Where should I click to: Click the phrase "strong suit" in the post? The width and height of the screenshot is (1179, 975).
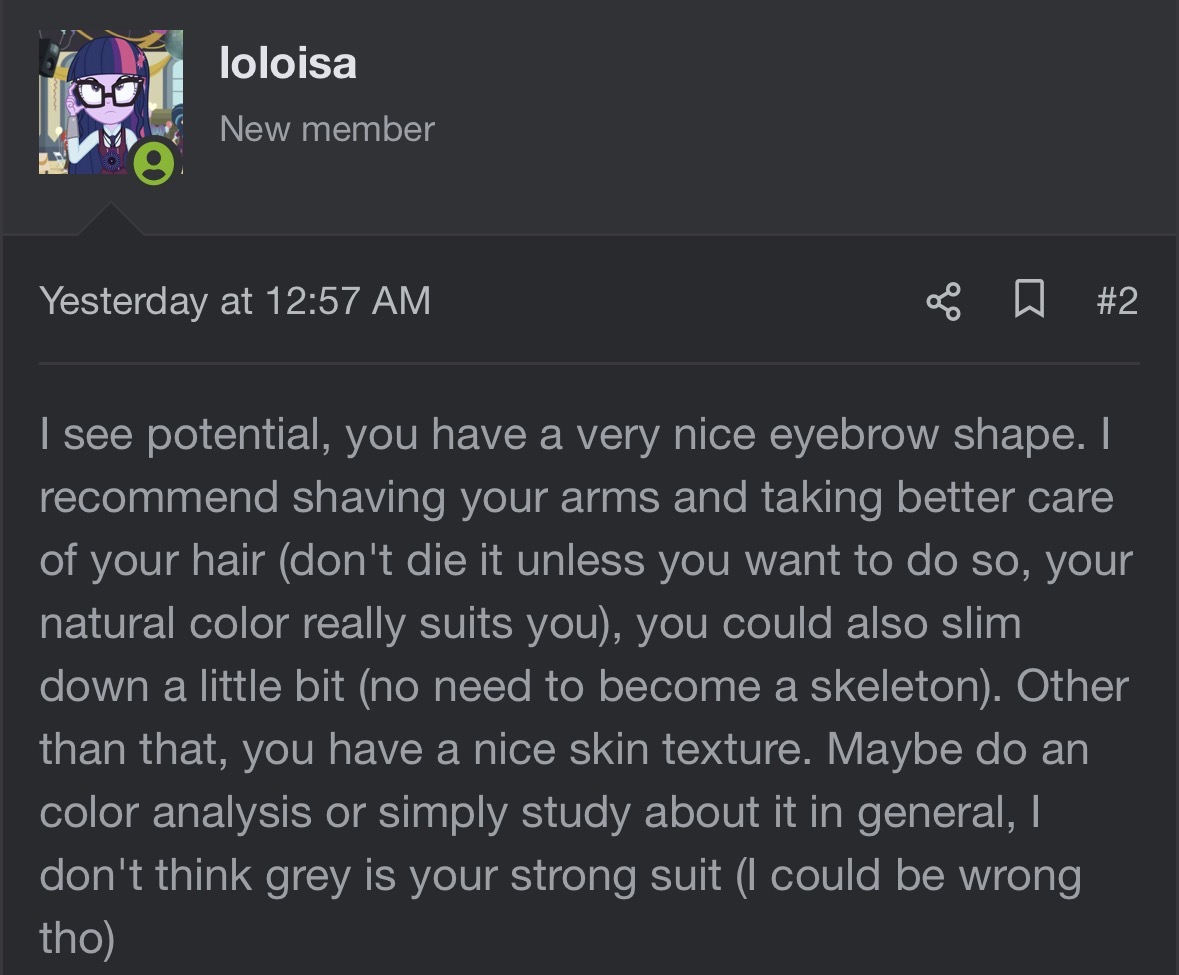[616, 875]
